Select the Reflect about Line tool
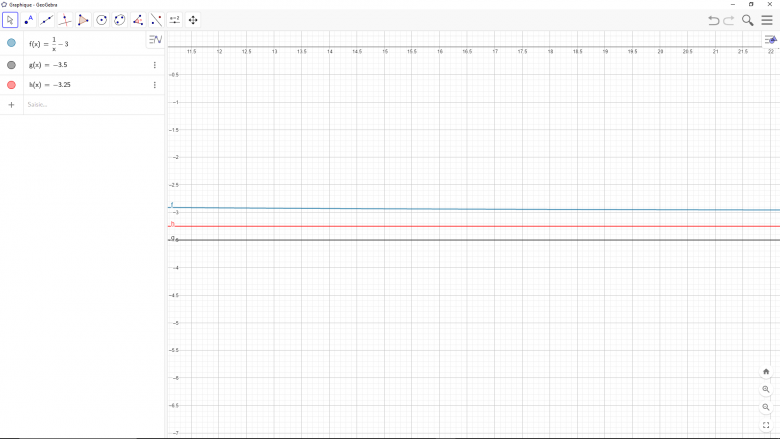The height and width of the screenshot is (439, 780). point(156,20)
